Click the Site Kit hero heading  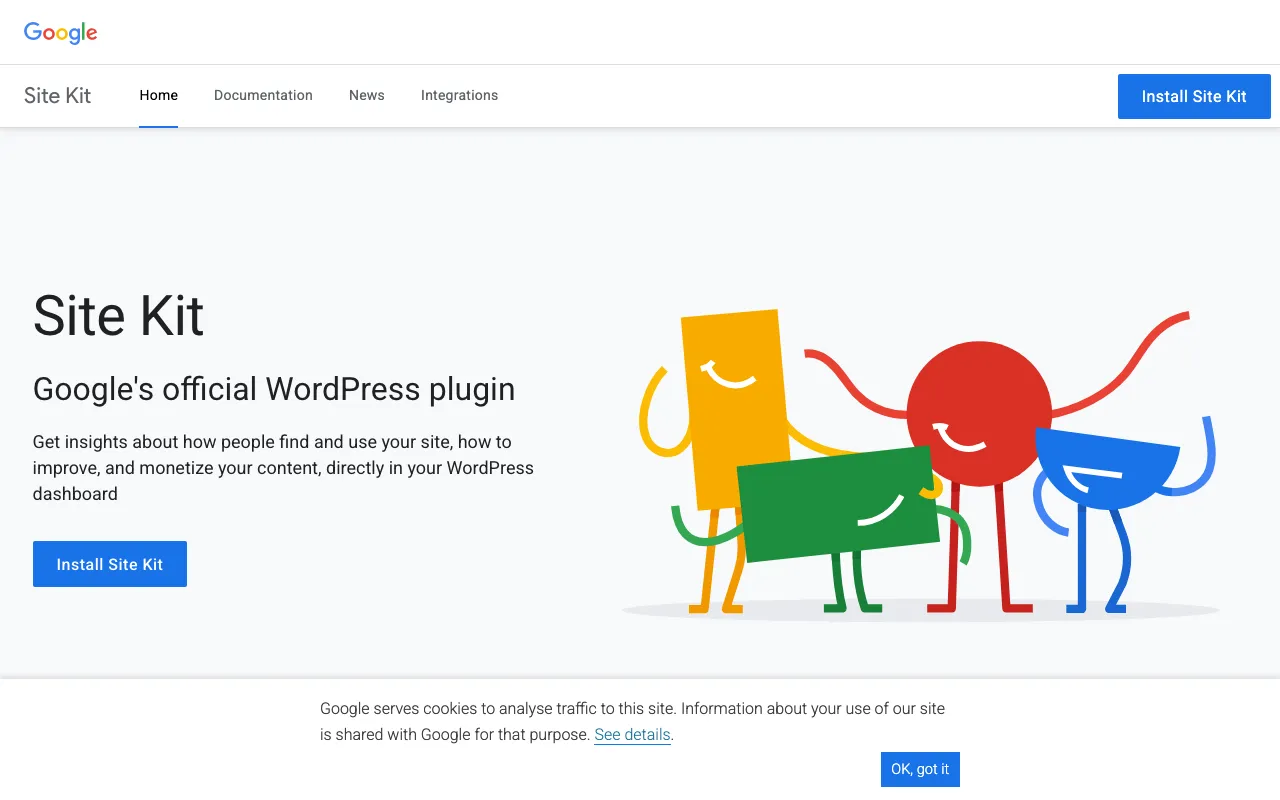click(x=119, y=316)
